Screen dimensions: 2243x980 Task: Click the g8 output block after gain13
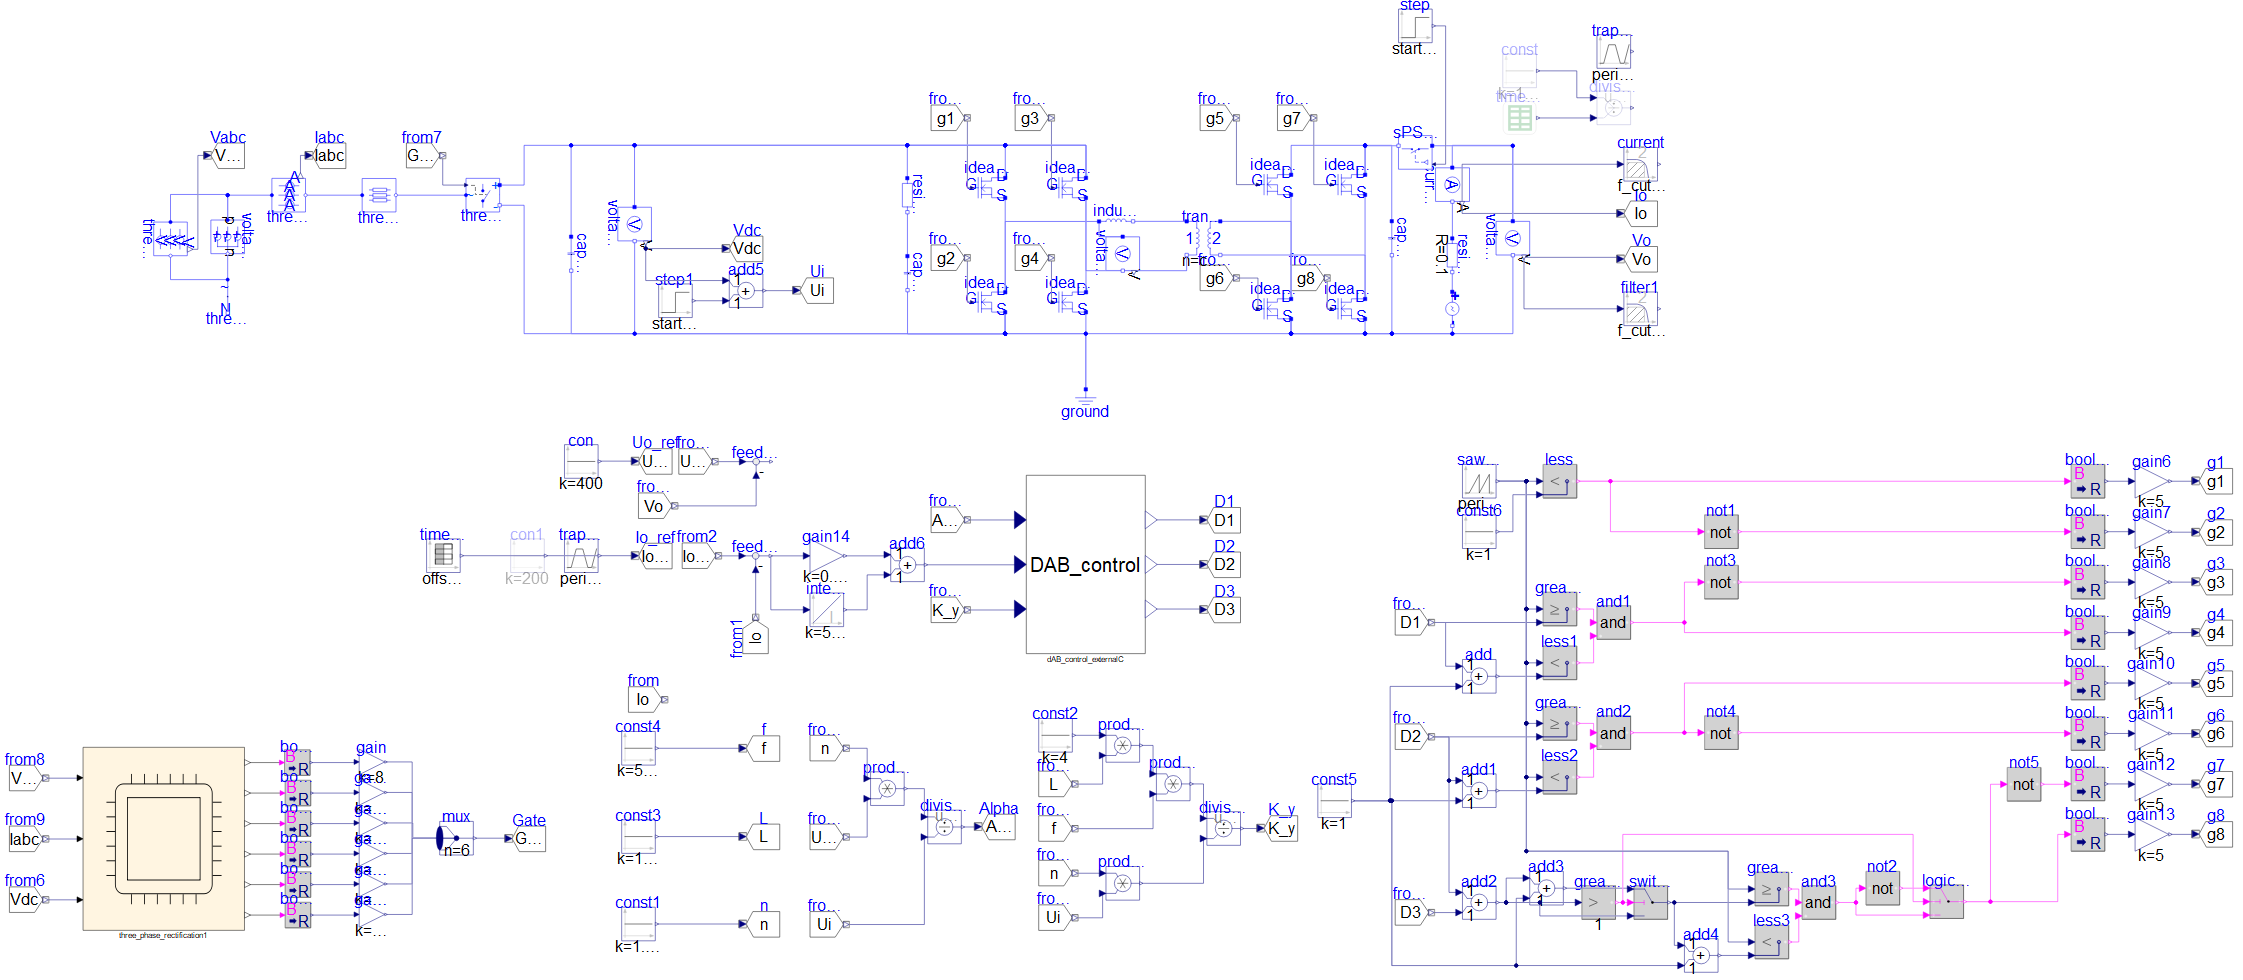(x=2216, y=835)
